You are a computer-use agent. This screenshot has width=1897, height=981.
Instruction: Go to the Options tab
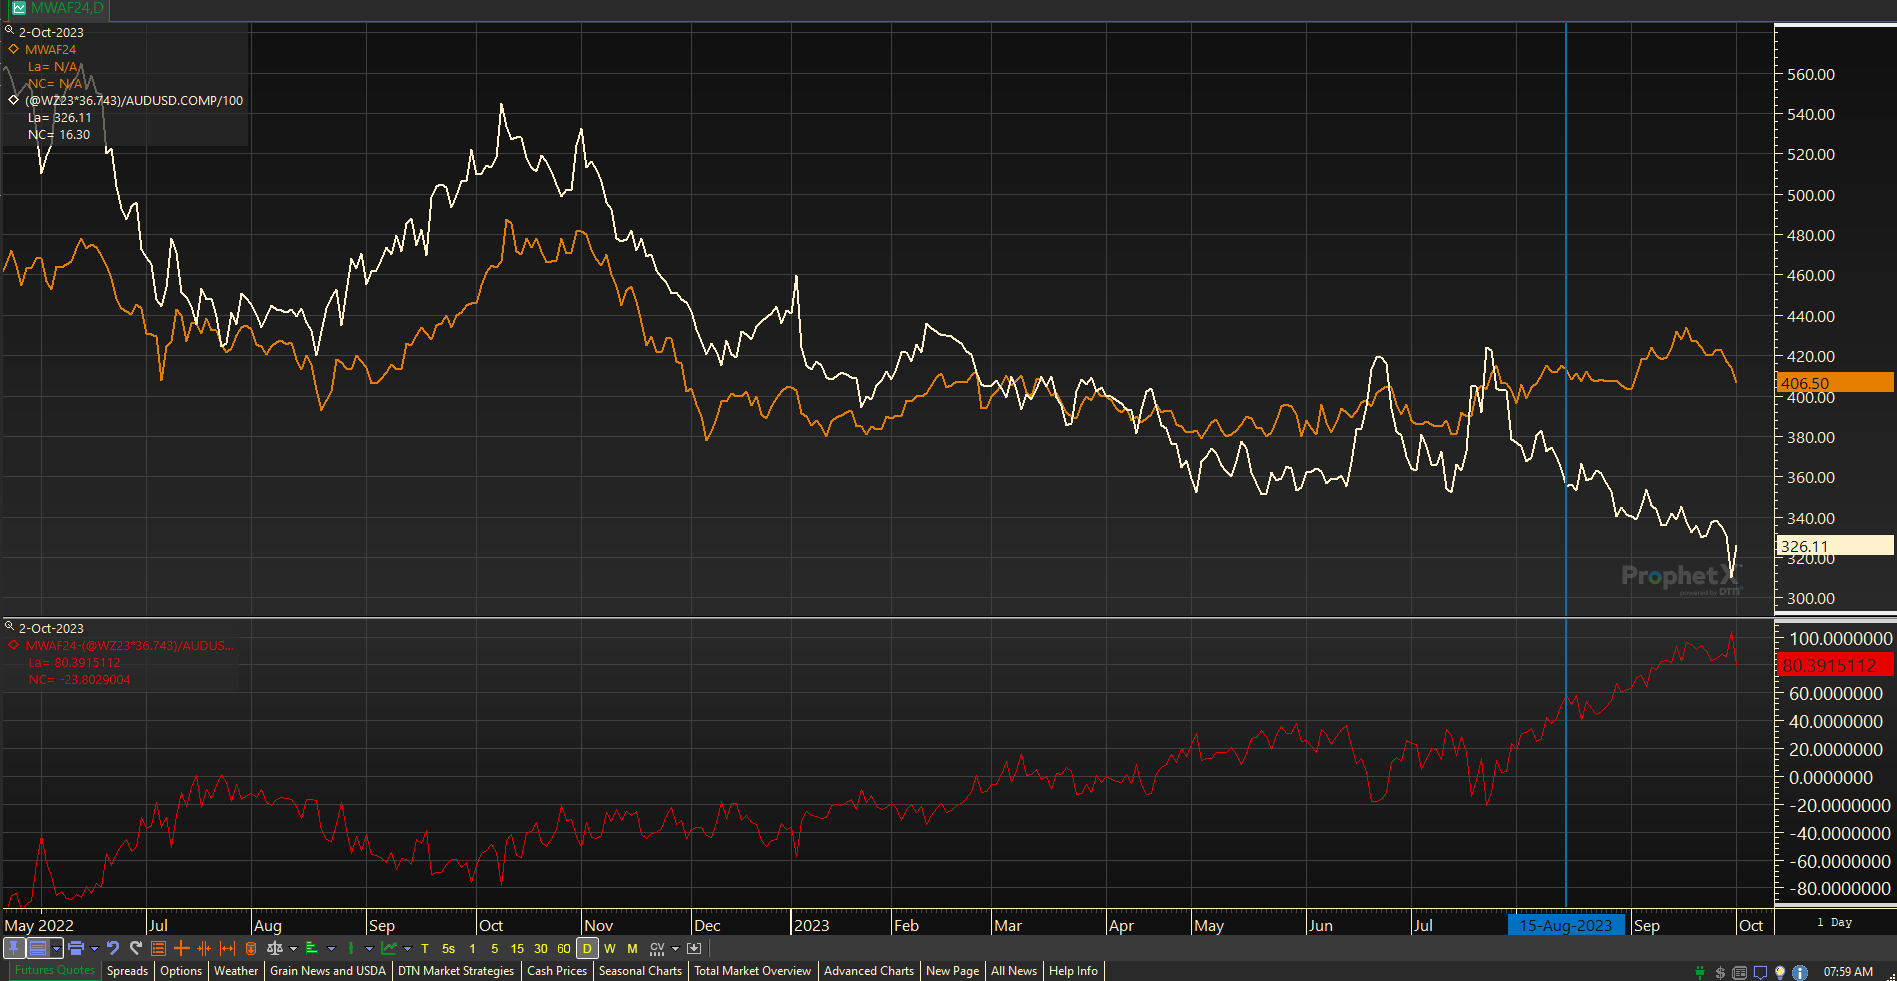click(181, 971)
